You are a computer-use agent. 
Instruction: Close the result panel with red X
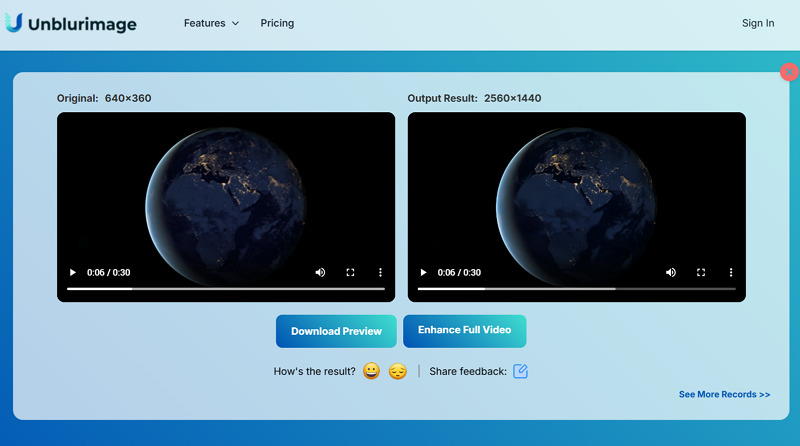point(788,72)
